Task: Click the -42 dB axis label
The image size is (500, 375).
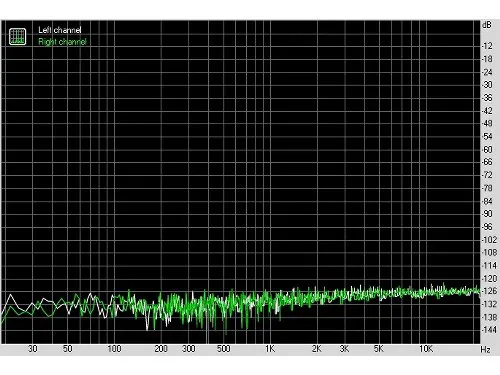Action: click(487, 110)
